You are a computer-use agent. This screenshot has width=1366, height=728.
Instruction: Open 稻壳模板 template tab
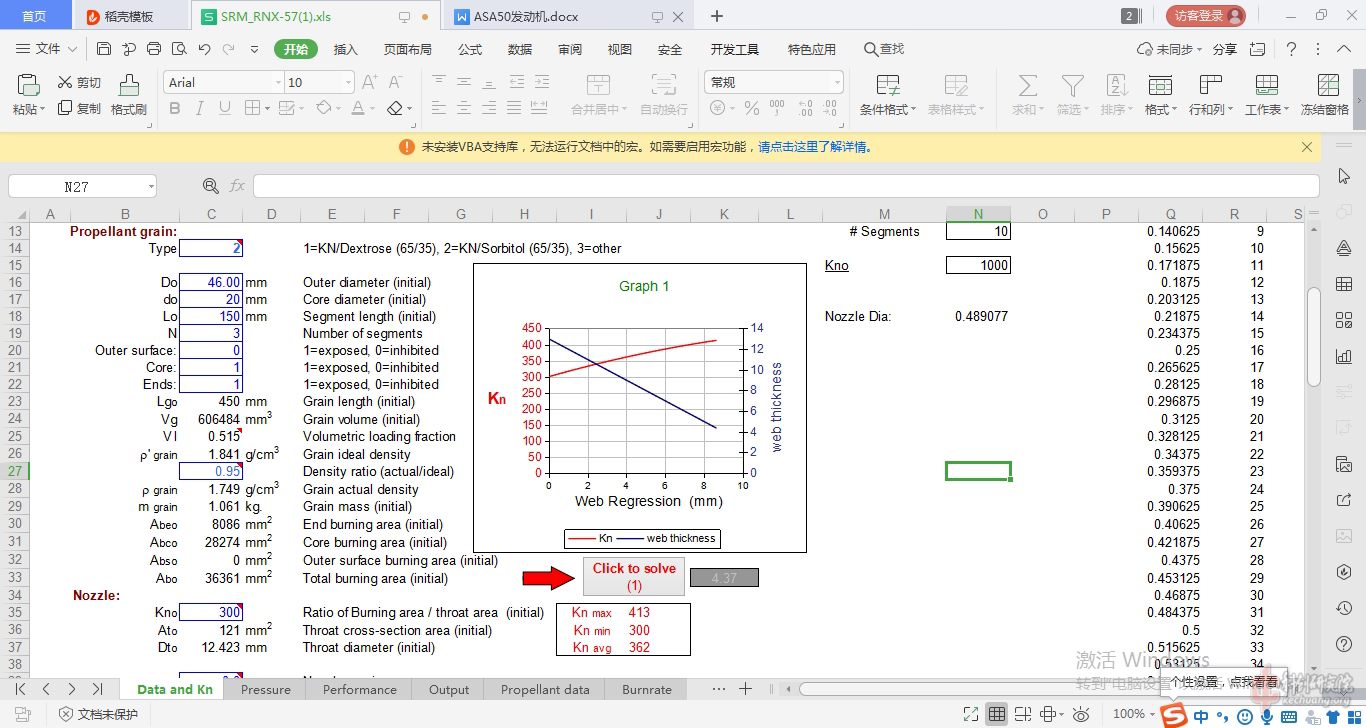pos(129,16)
